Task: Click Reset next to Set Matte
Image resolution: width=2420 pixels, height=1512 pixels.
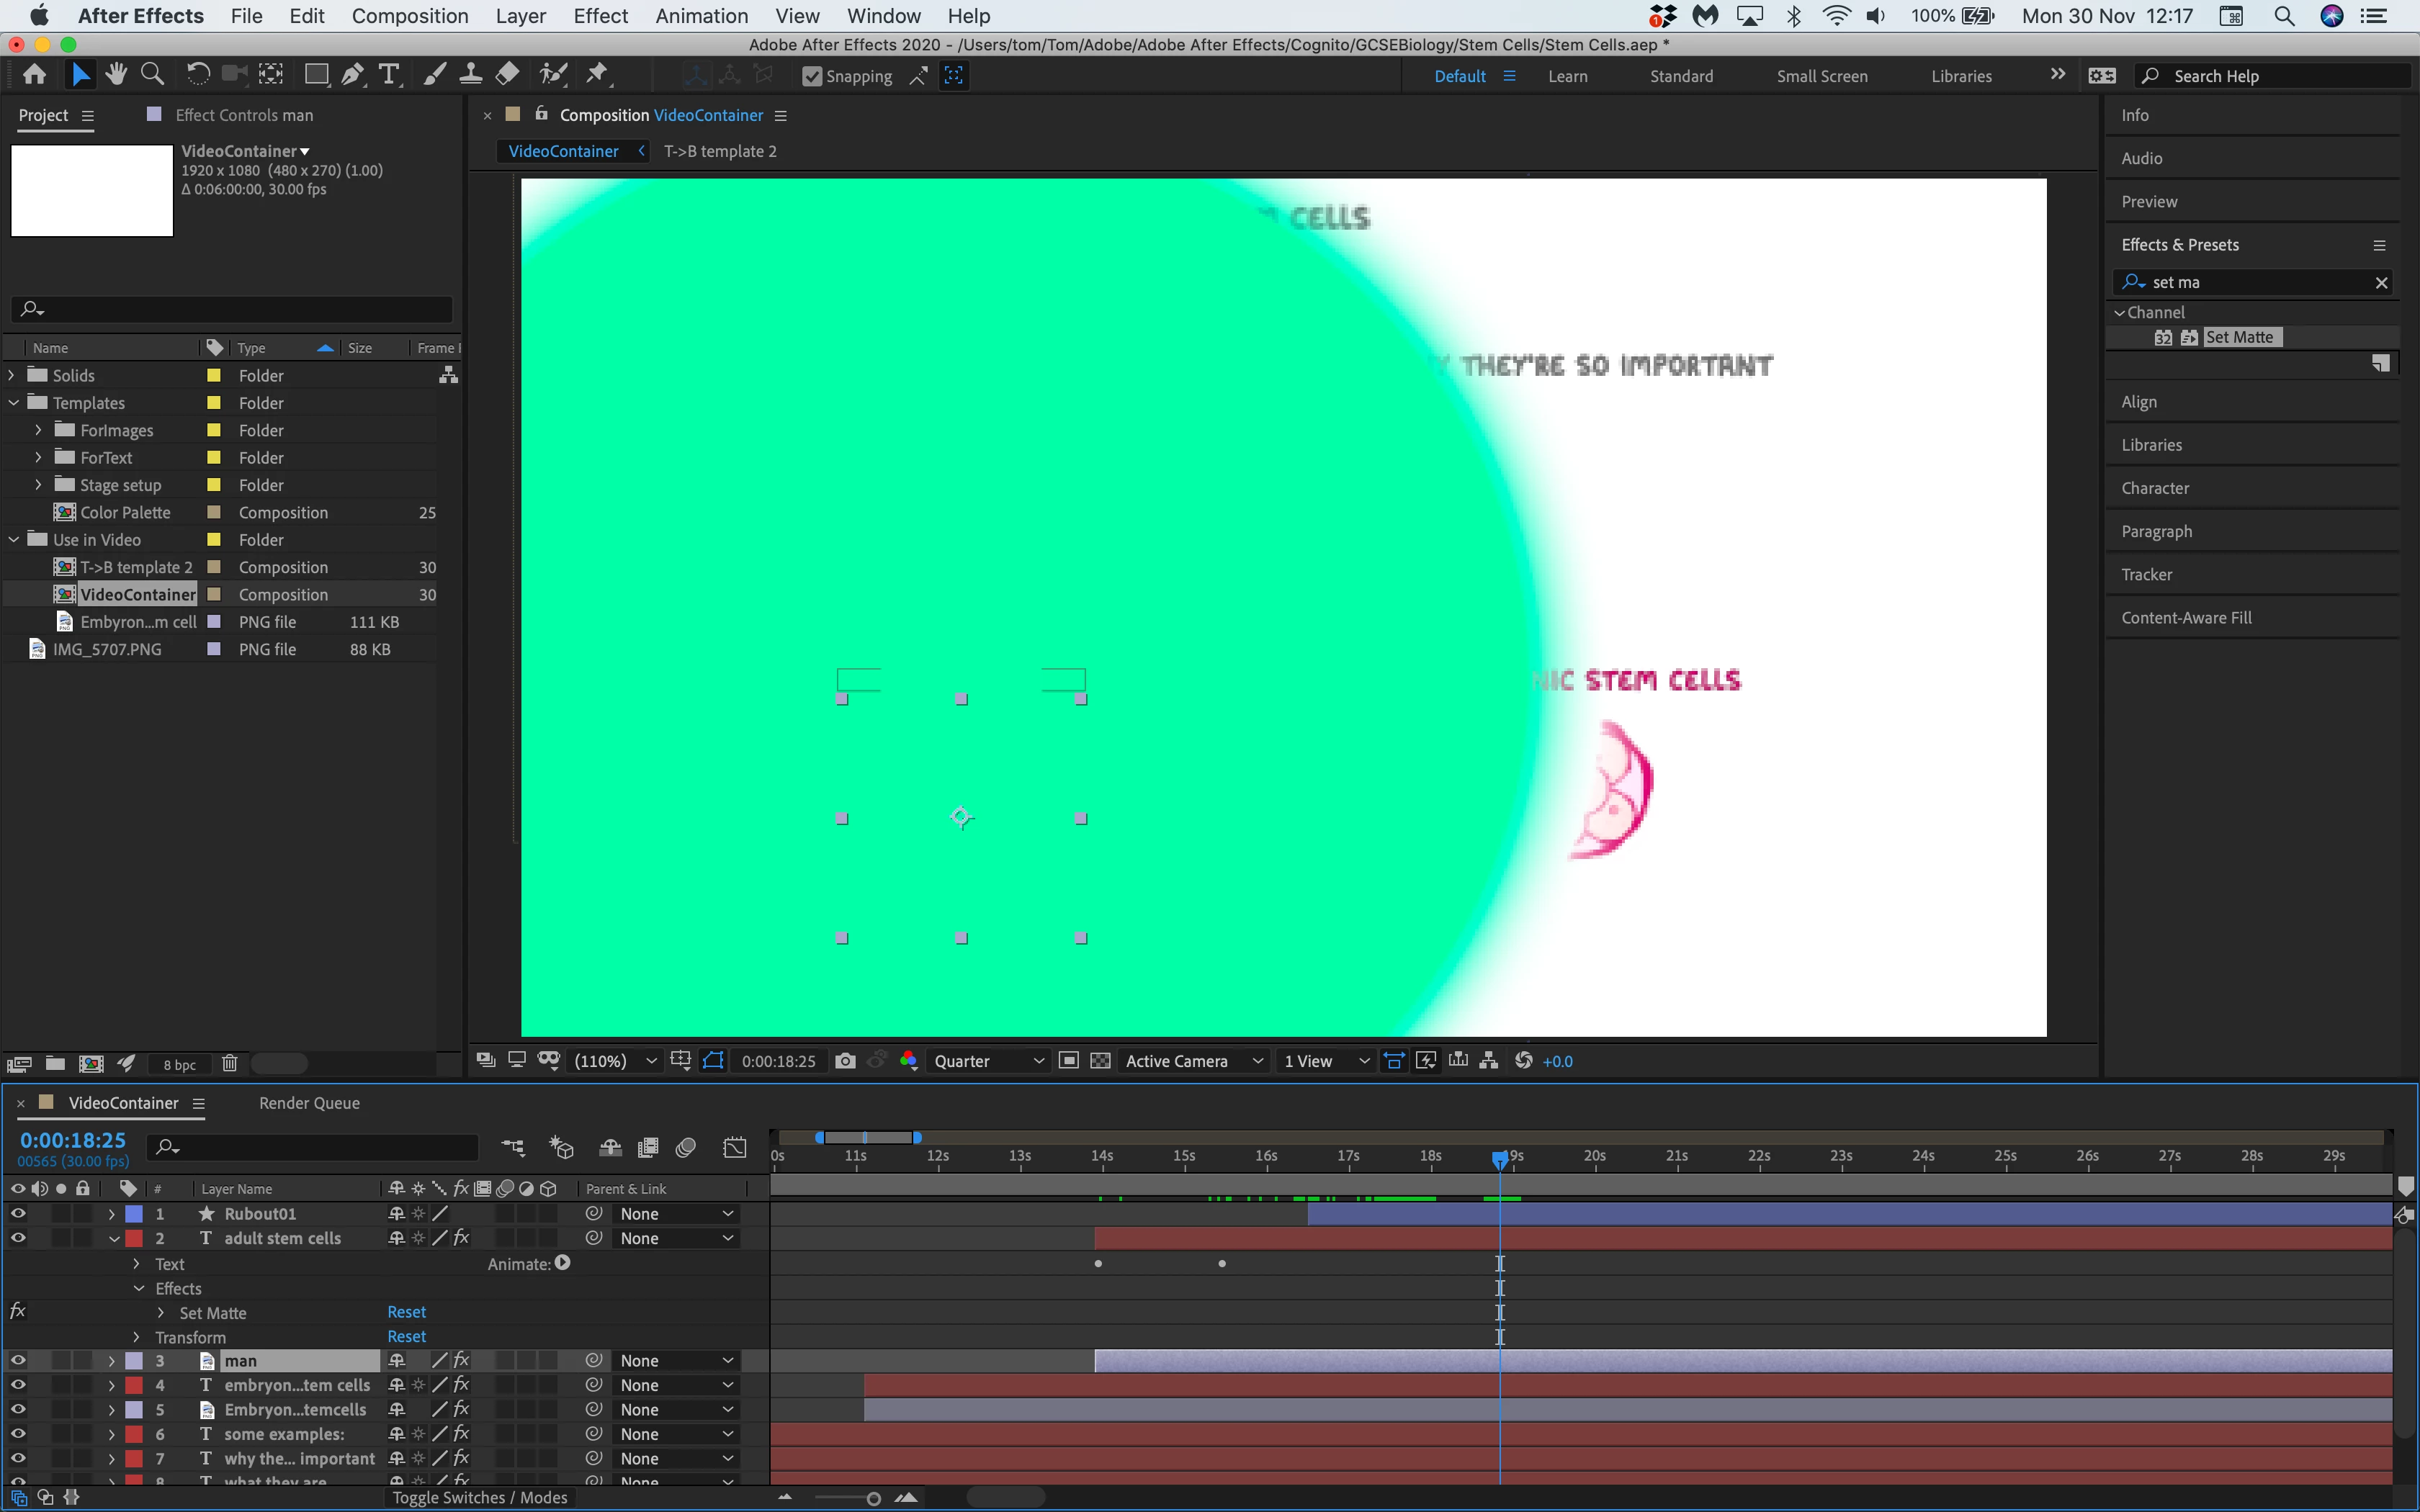Action: coord(406,1312)
